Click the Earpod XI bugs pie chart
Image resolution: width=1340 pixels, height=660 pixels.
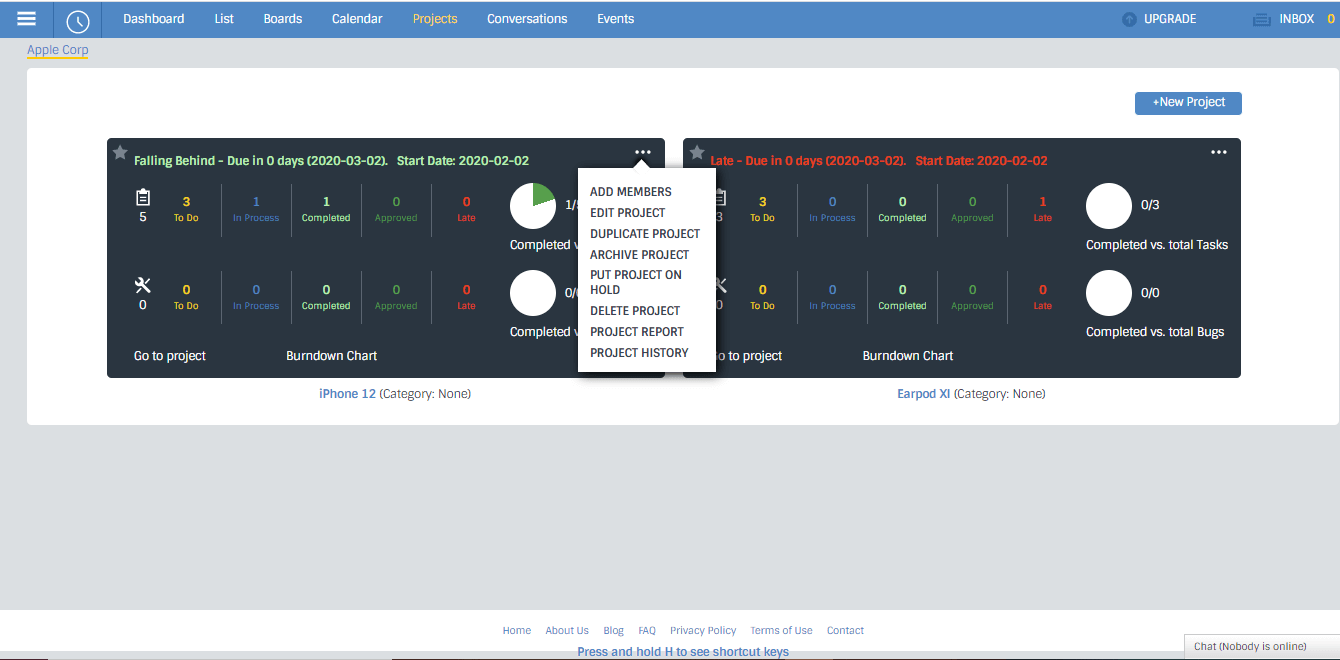pos(1109,293)
